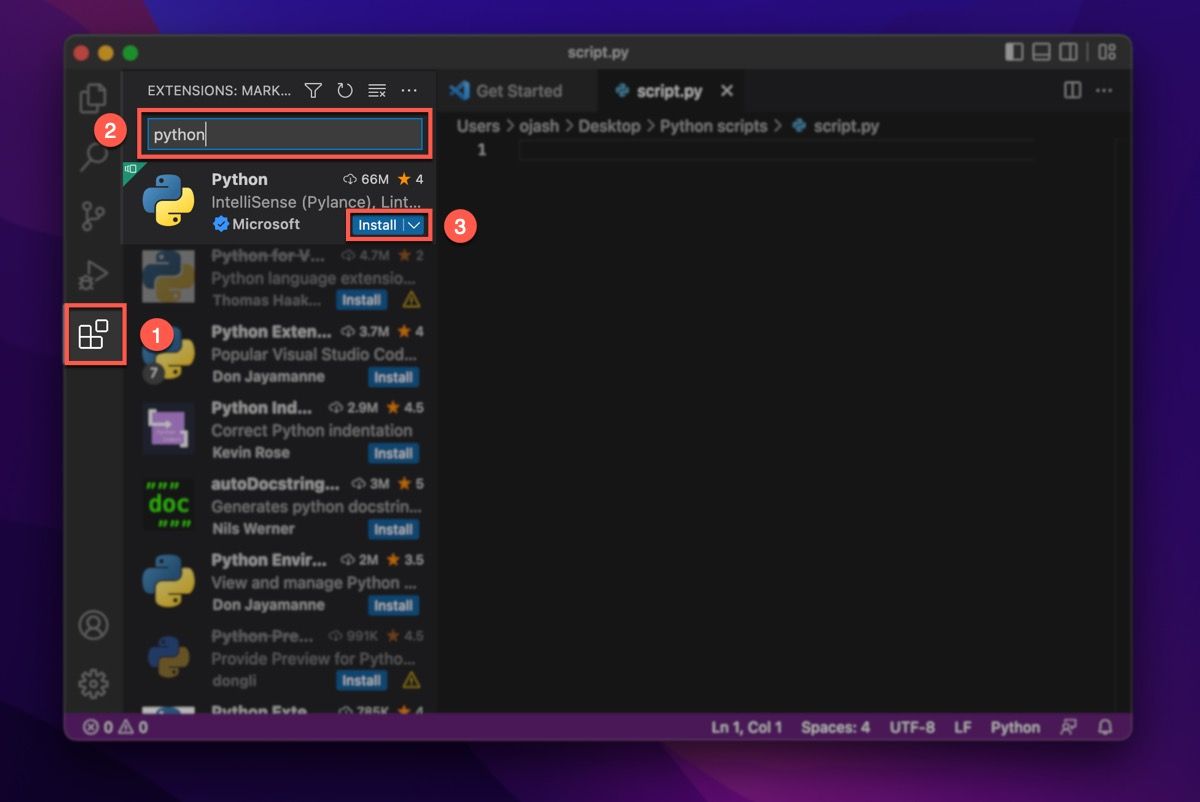Open the Accounts icon in the activity bar
Viewport: 1200px width, 802px height.
tap(94, 623)
